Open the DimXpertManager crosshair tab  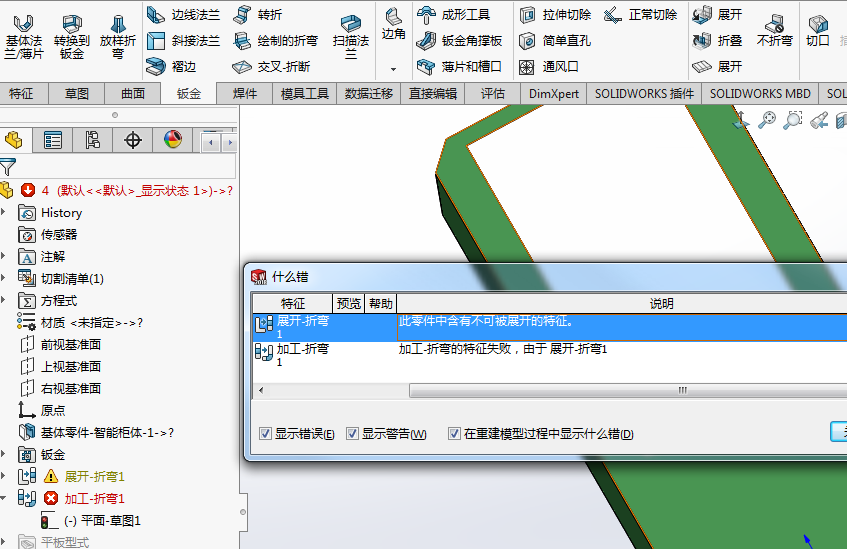pos(132,140)
